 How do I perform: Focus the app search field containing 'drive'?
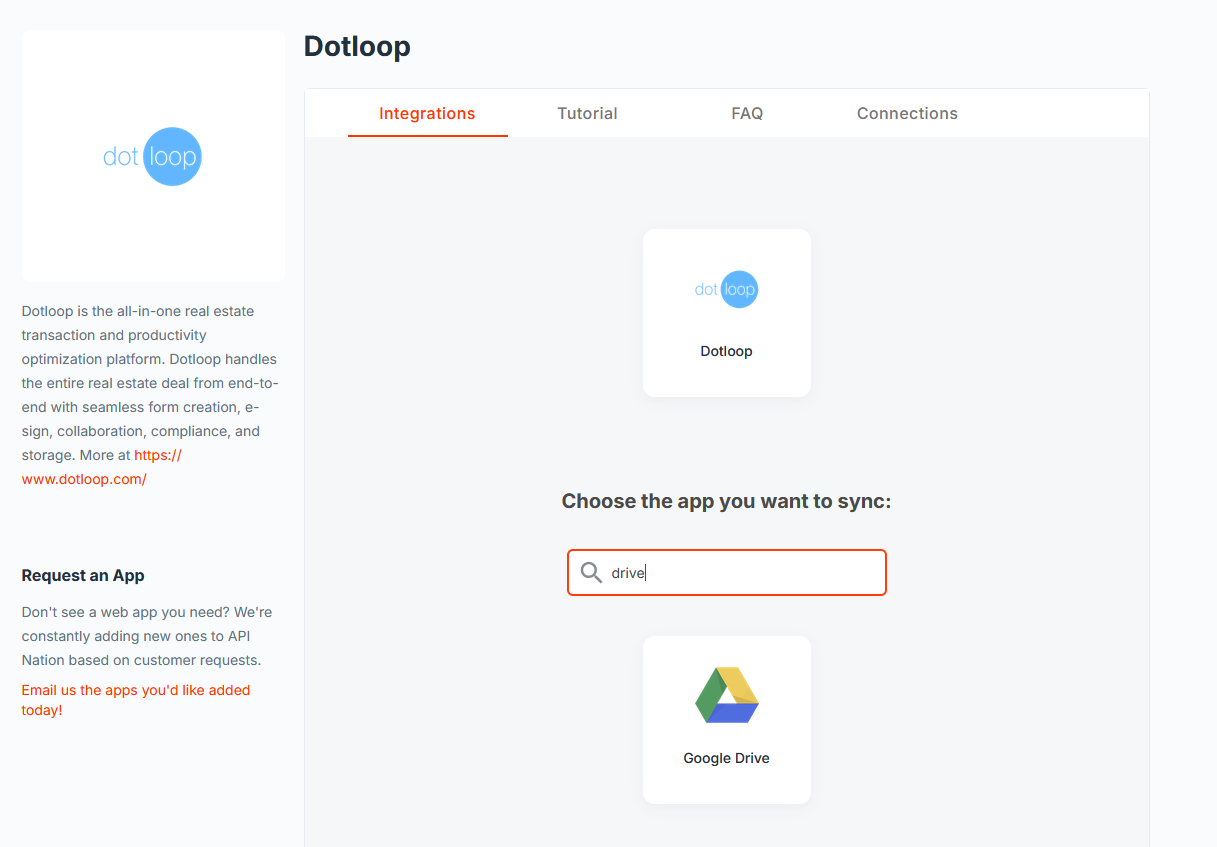[x=727, y=572]
